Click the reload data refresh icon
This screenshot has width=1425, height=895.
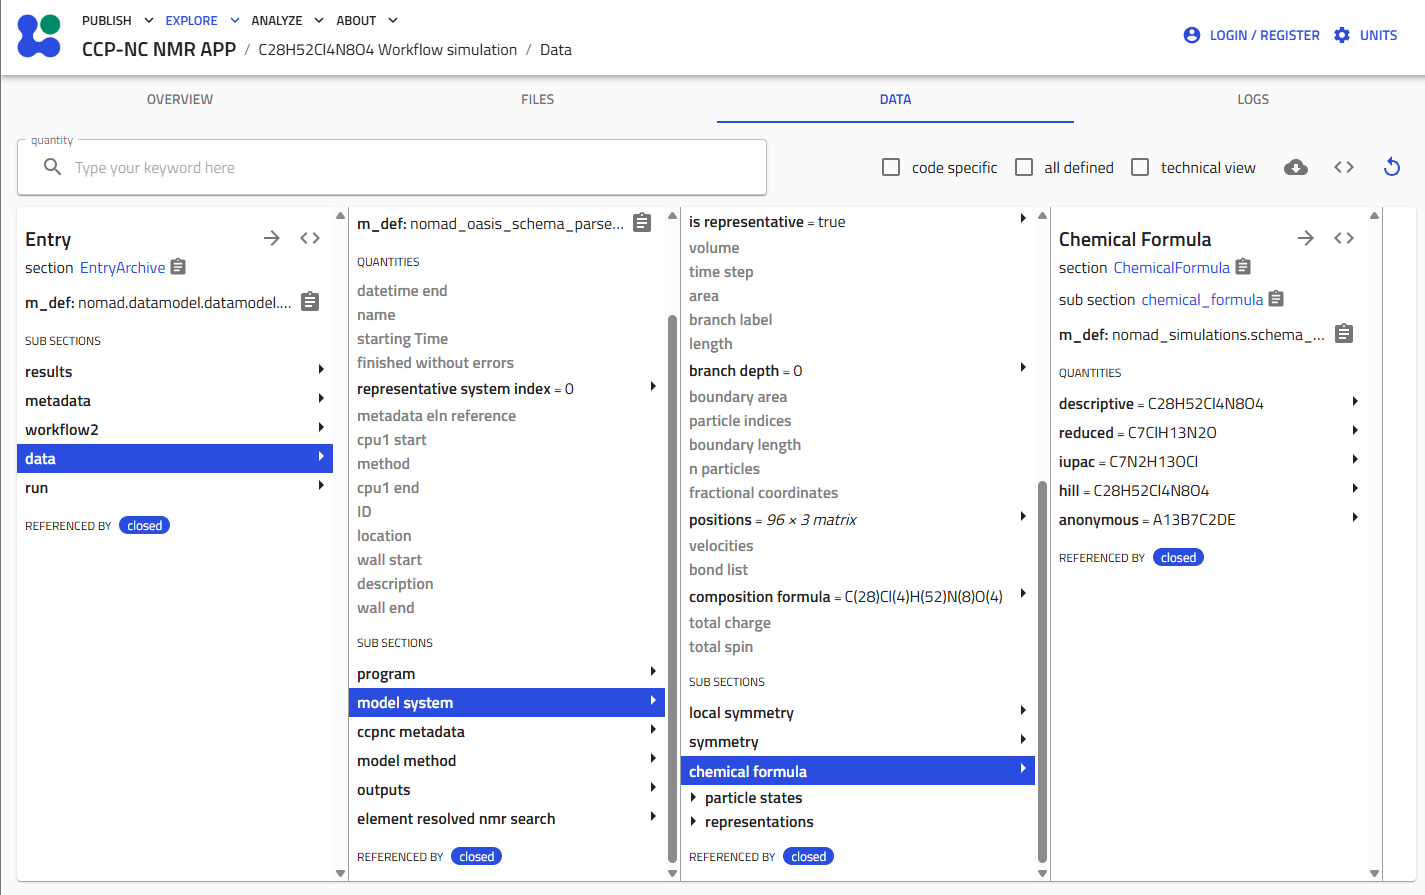click(1392, 167)
